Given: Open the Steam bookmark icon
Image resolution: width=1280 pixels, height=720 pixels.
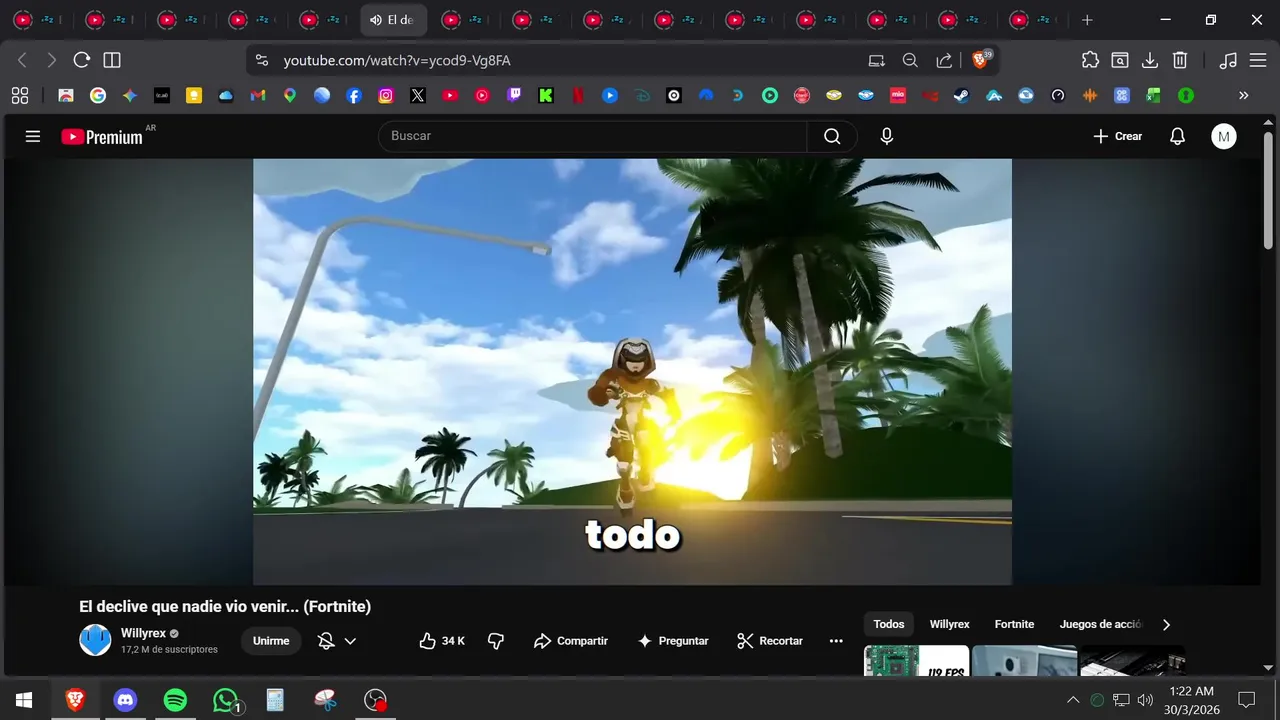Looking at the screenshot, I should [962, 96].
